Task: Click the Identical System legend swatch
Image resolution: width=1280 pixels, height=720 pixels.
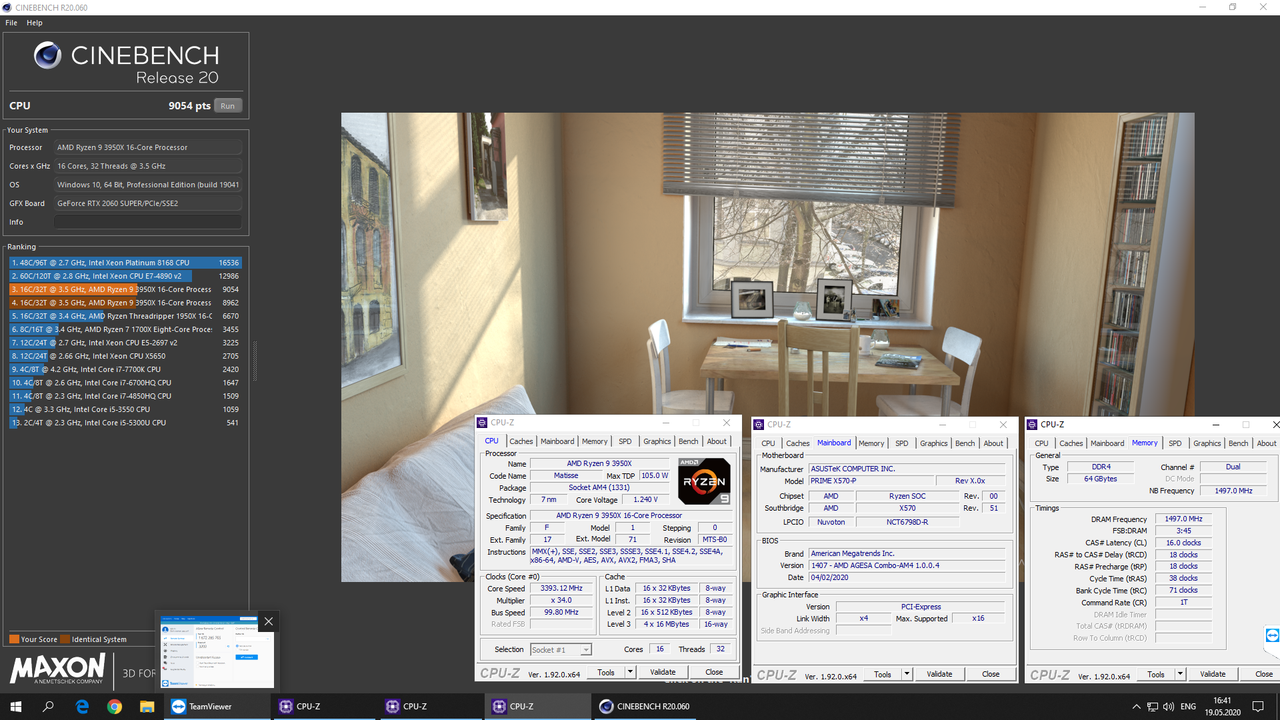Action: [64, 639]
